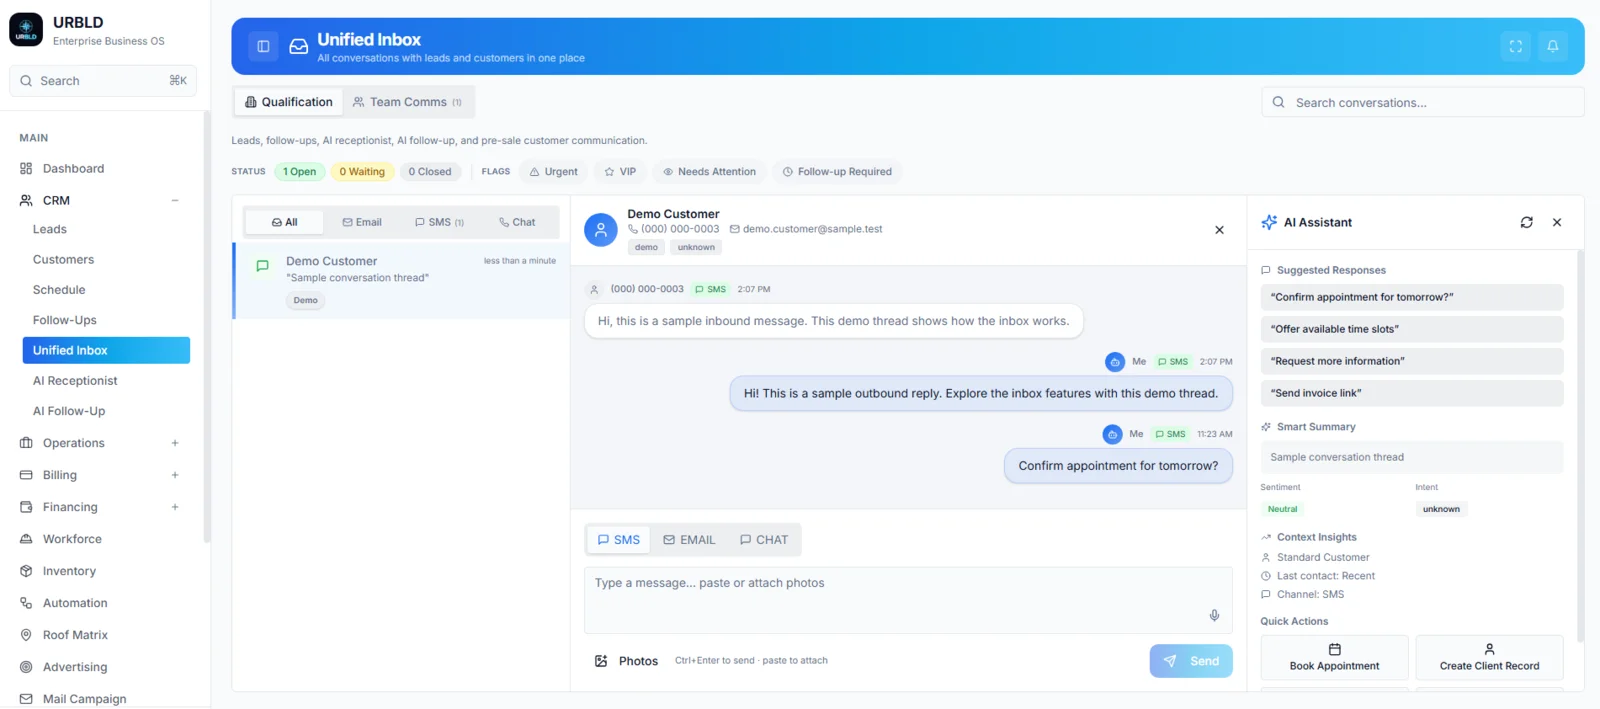Toggle the VIP flag filter
Viewport: 1600px width, 709px height.
[x=620, y=172]
